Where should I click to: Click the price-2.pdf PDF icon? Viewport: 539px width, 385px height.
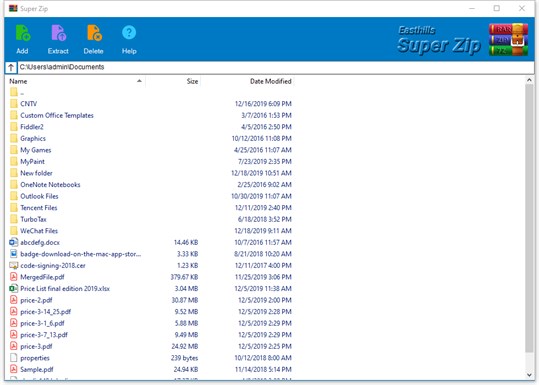13,300
